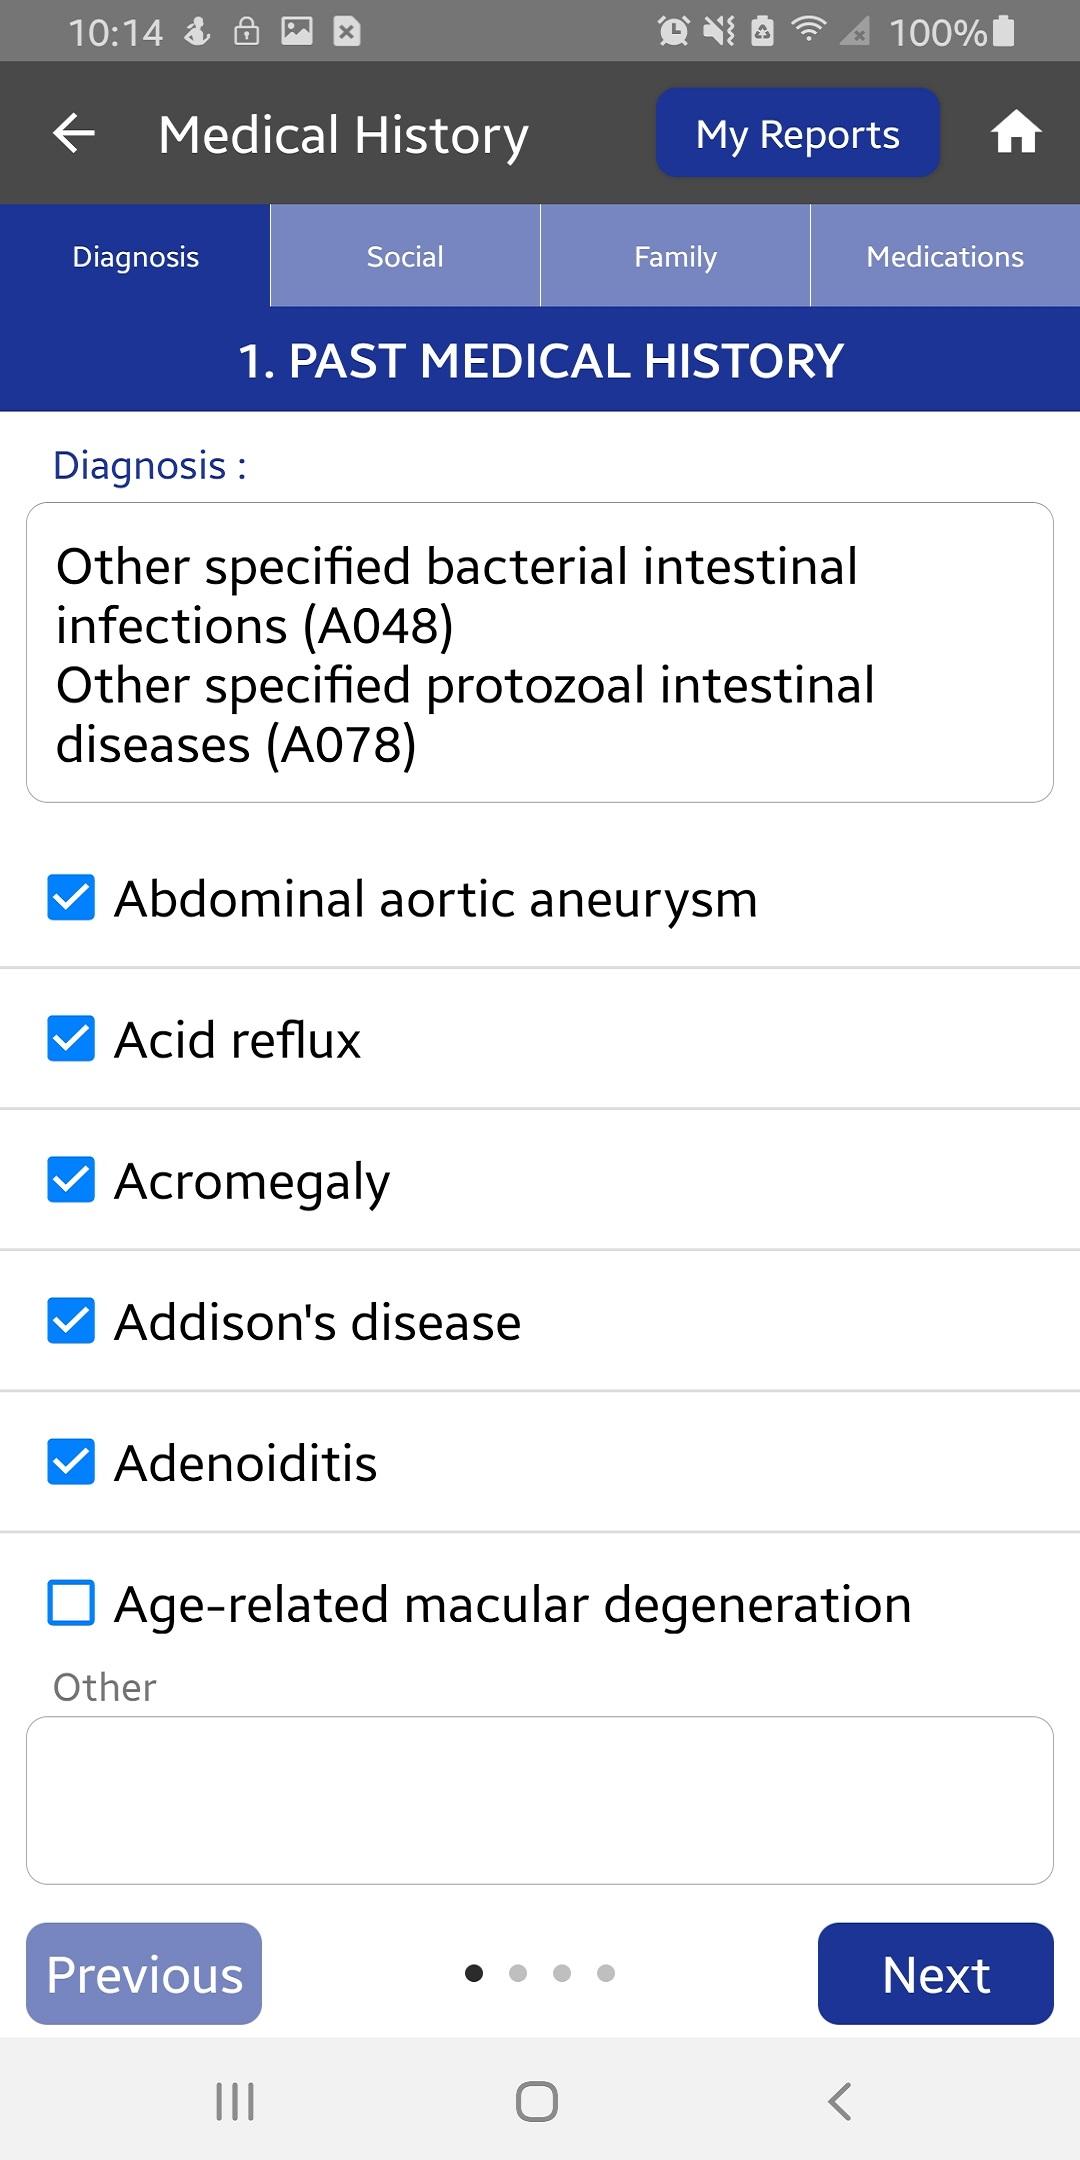Uncheck the Adenoiditis checkbox

[71, 1462]
